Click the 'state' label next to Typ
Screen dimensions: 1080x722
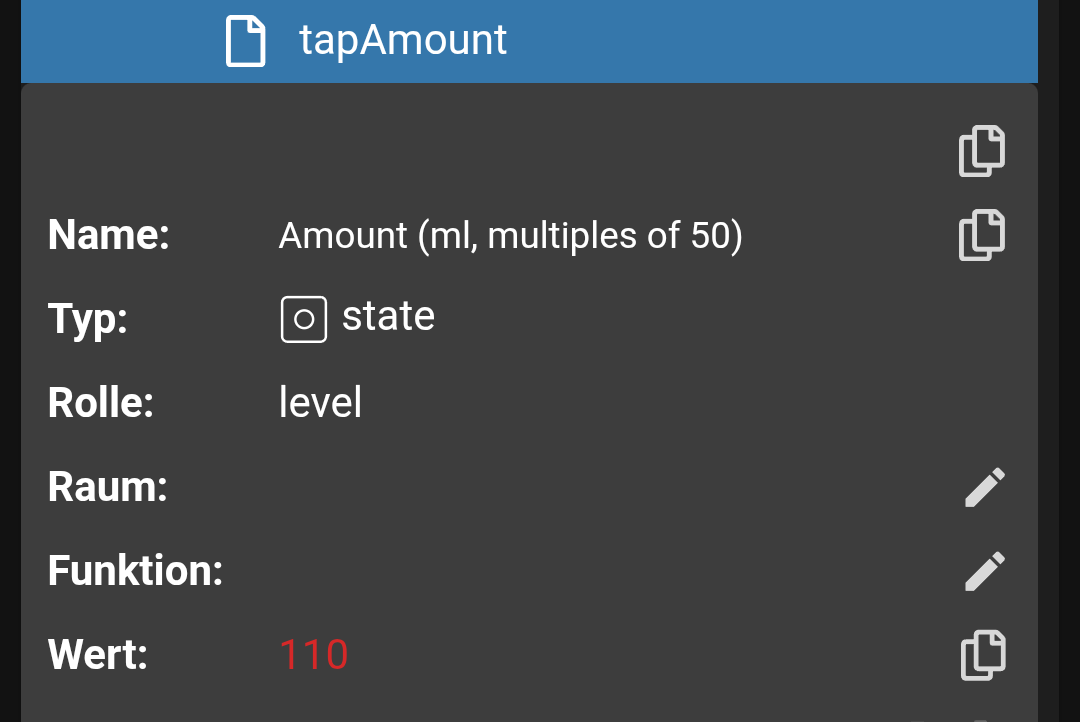click(x=389, y=316)
